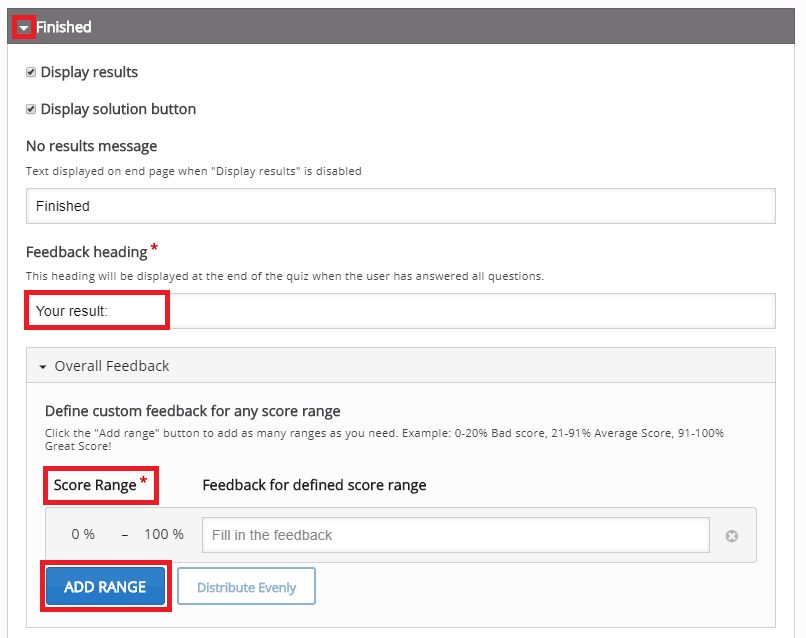
Task: Click the No results message input field
Action: pyautogui.click(x=400, y=206)
